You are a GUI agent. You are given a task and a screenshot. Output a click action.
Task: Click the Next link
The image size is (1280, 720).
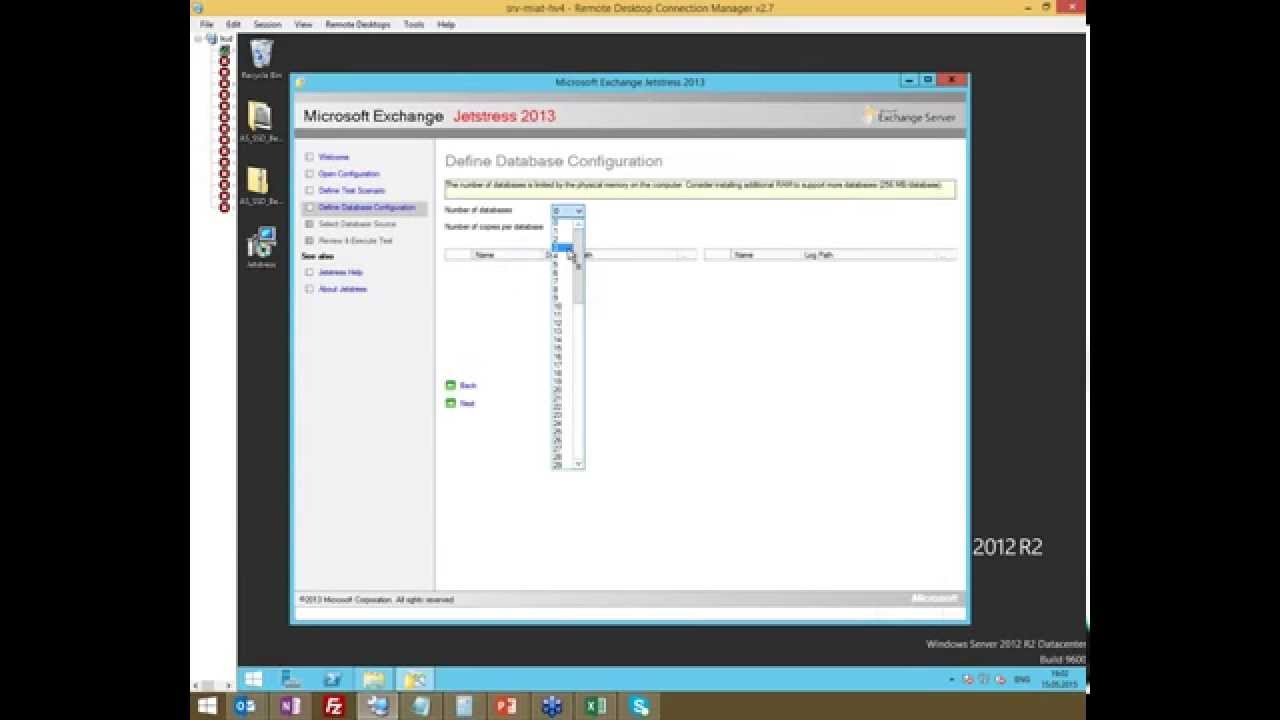coord(467,403)
